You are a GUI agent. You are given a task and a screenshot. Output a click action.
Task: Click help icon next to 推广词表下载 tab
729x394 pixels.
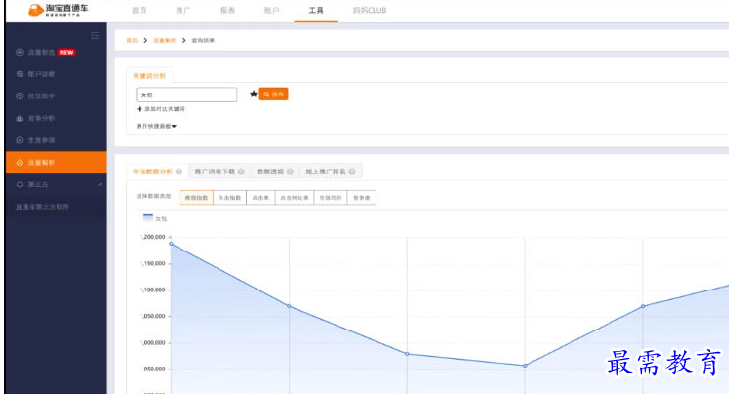point(241,172)
